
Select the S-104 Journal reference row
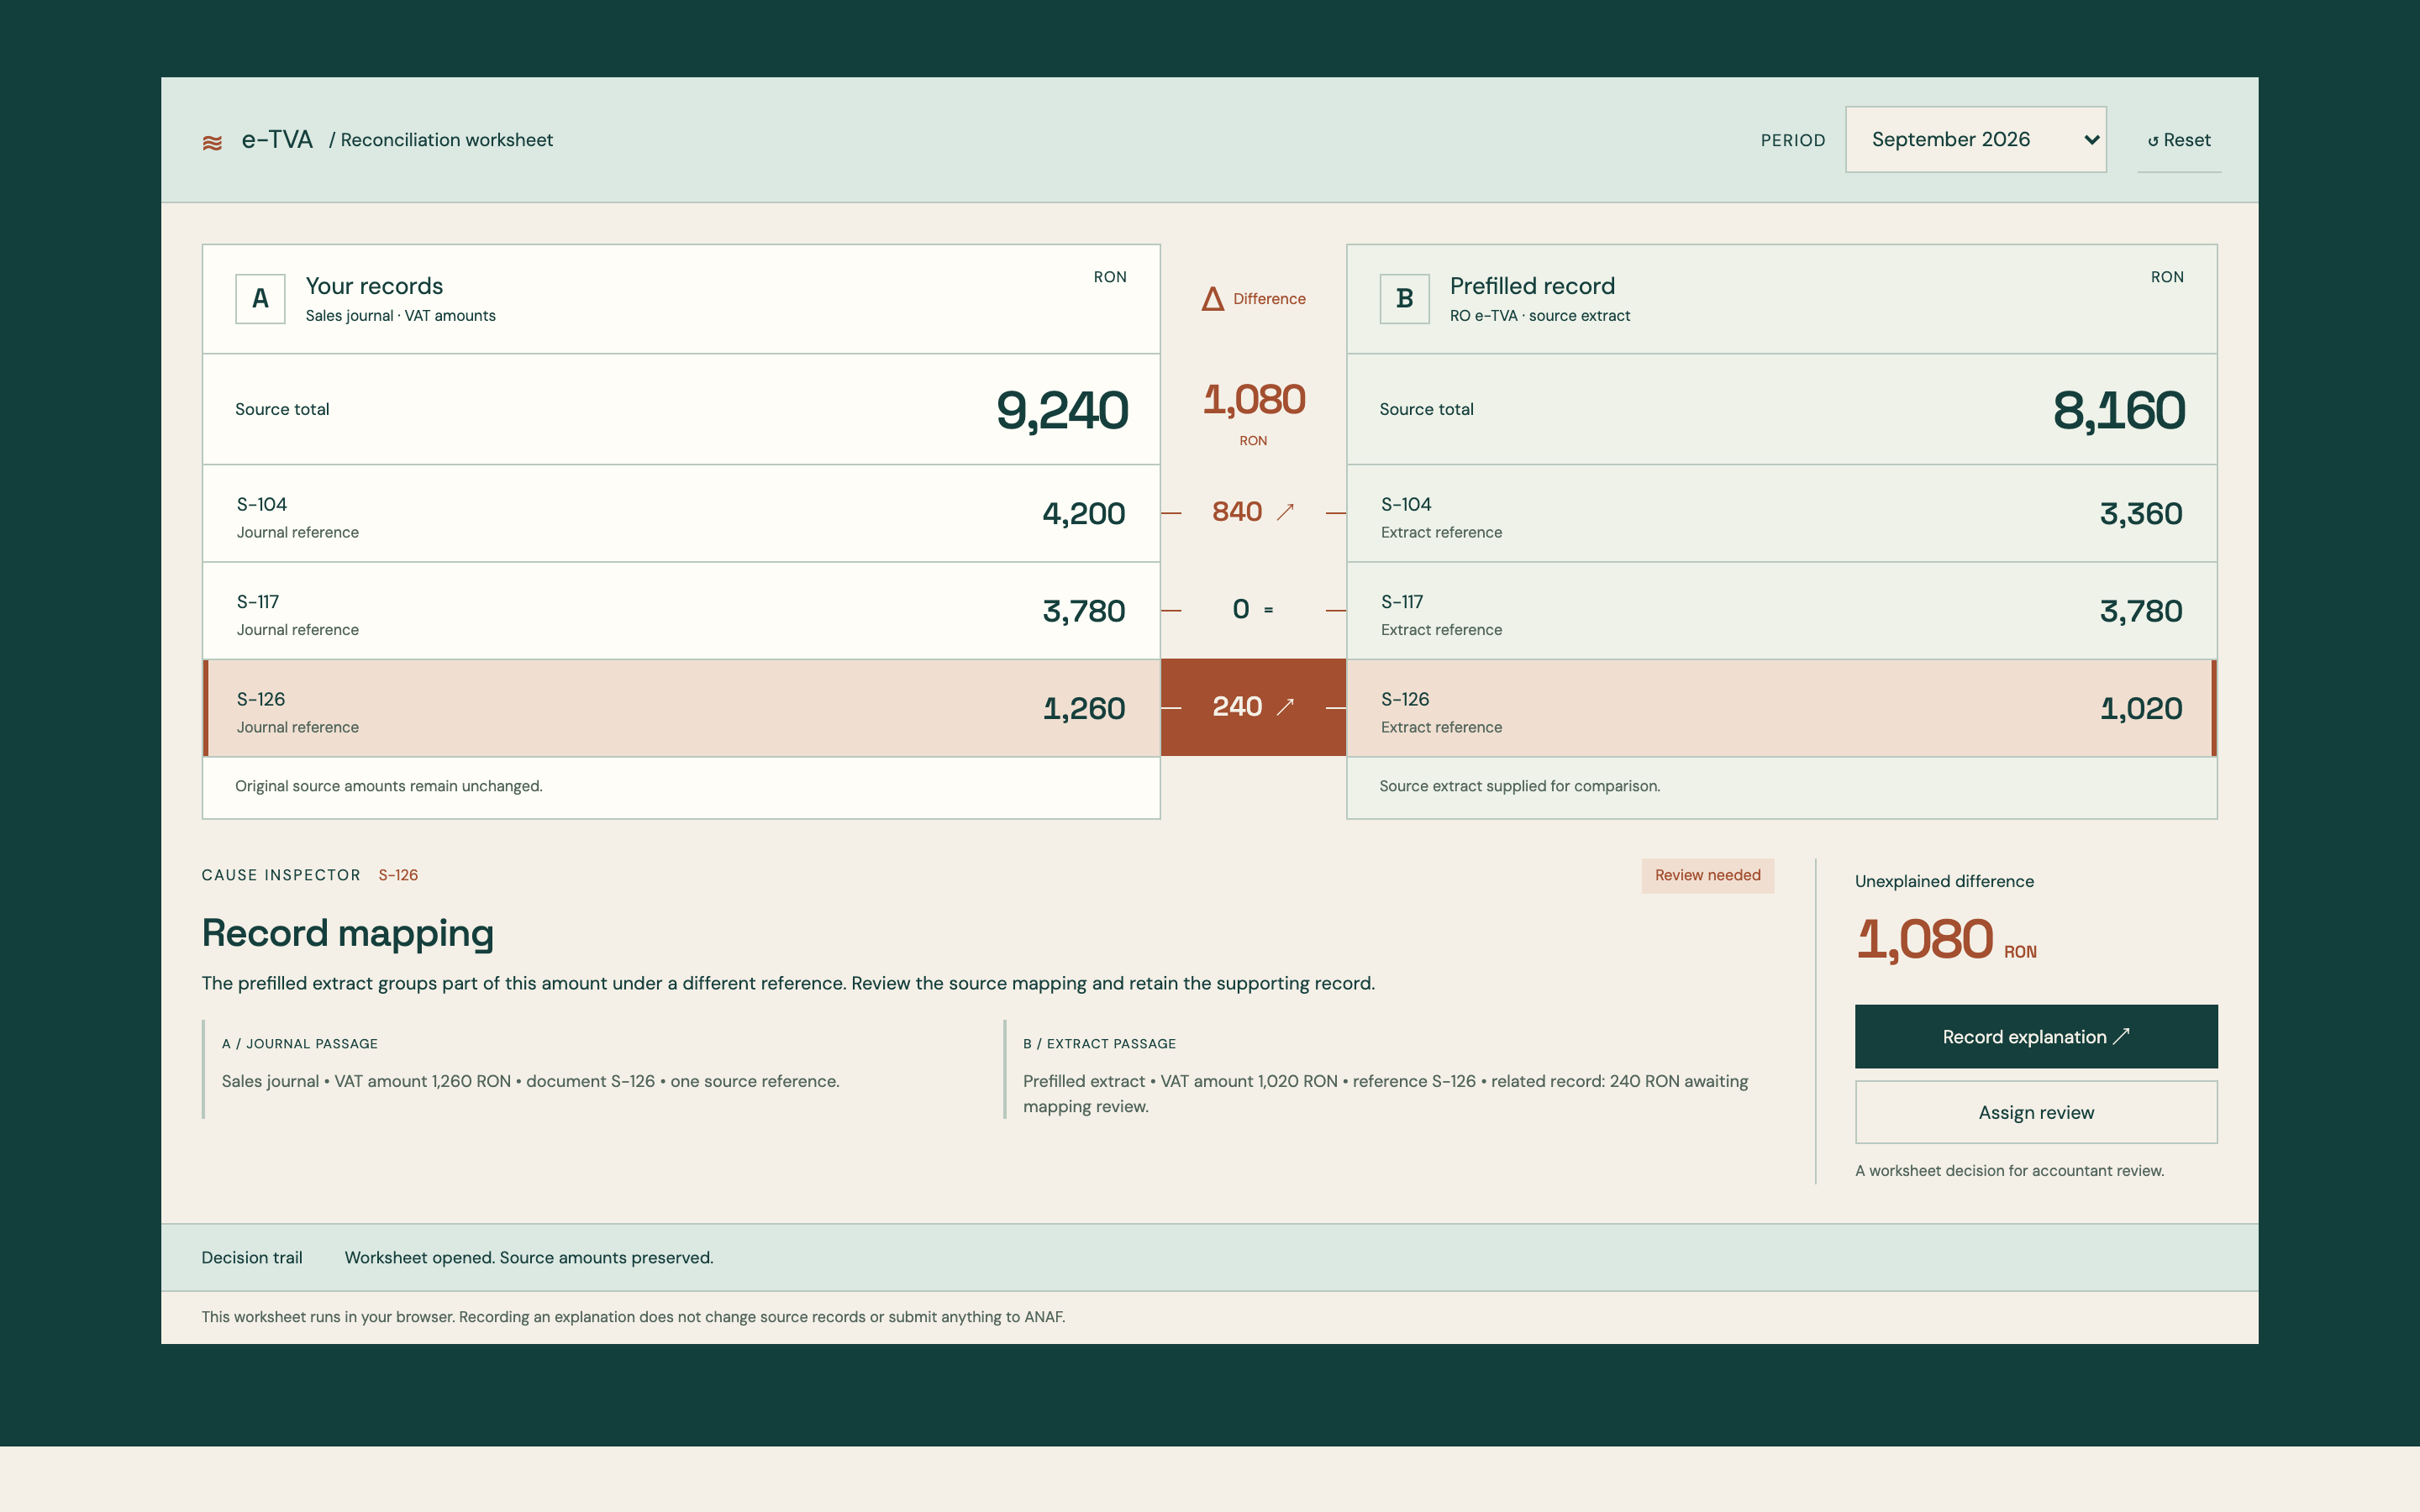[681, 514]
